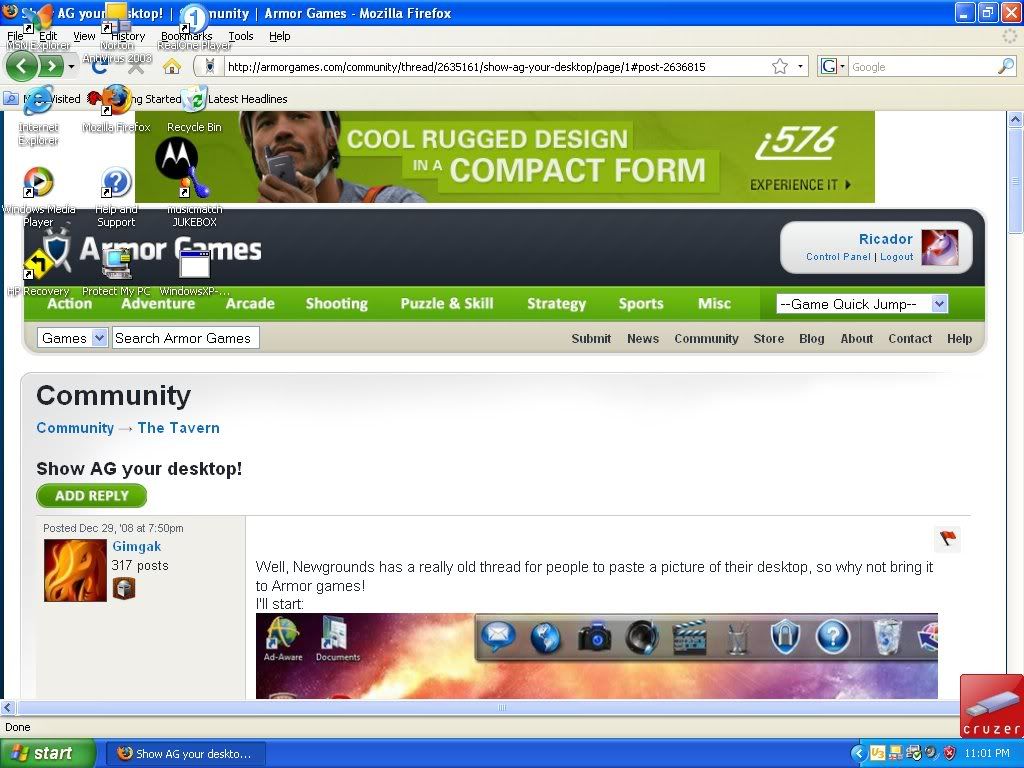Go forward with the Firefox forward arrow
The image size is (1024, 768).
(x=52, y=66)
